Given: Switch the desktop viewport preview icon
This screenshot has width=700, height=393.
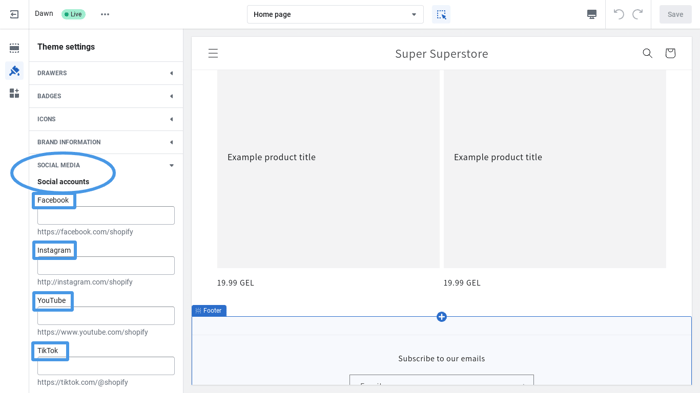Looking at the screenshot, I should click(x=592, y=14).
